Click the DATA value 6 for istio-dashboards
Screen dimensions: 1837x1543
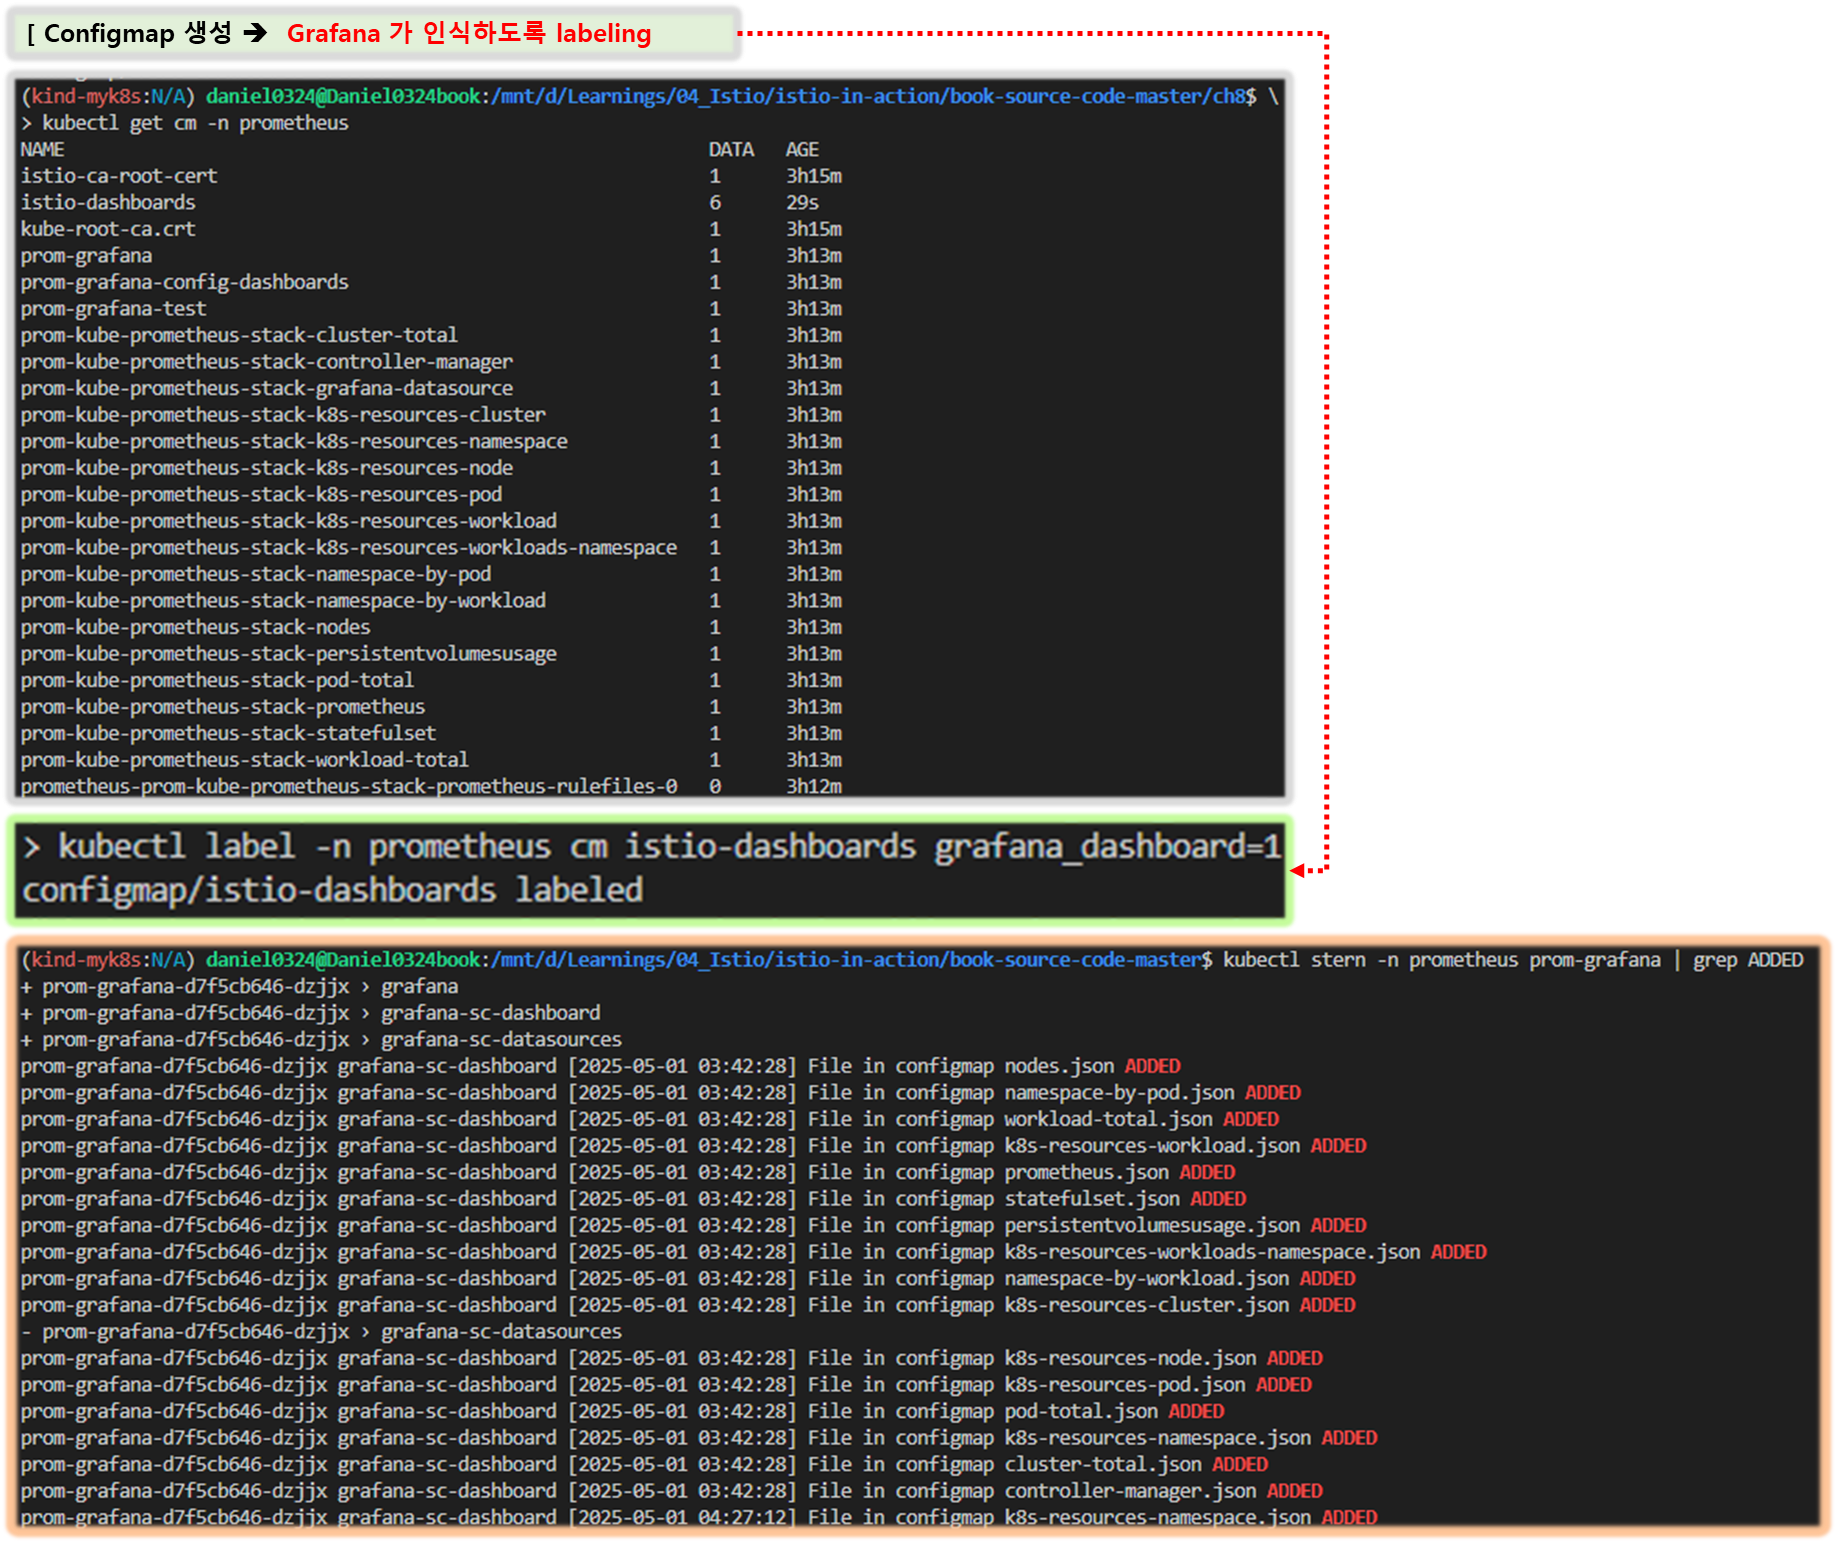tap(715, 202)
